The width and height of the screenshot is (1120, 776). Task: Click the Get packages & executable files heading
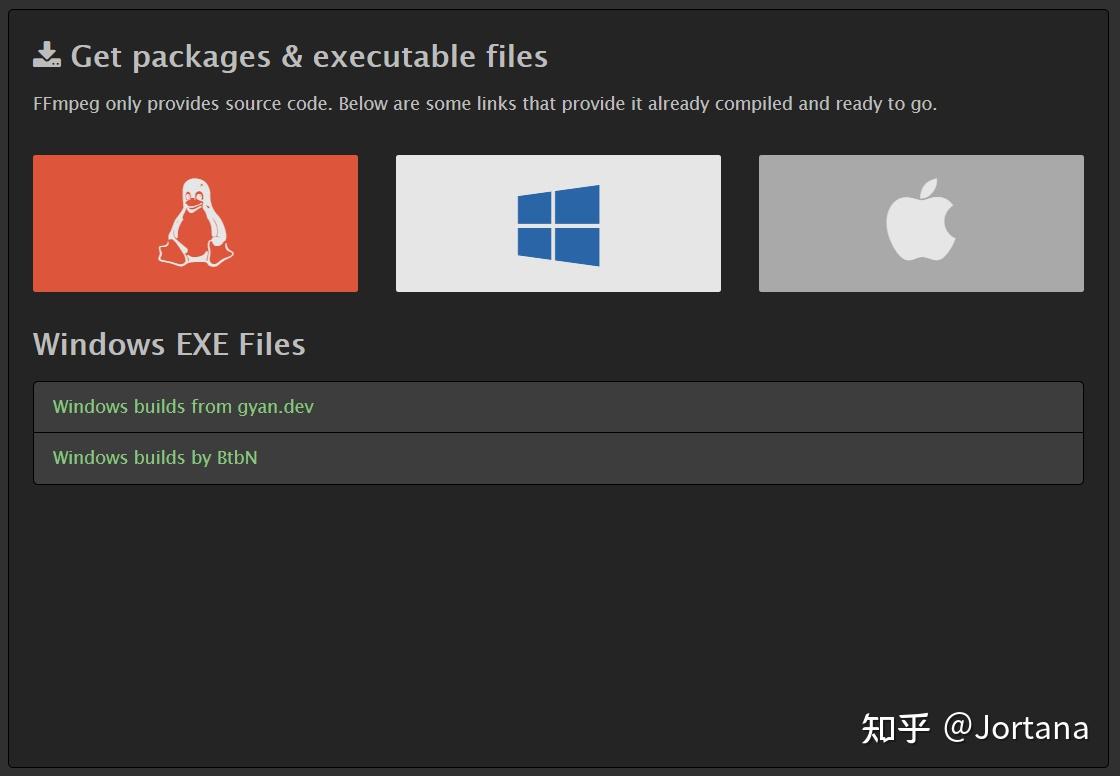coord(309,56)
